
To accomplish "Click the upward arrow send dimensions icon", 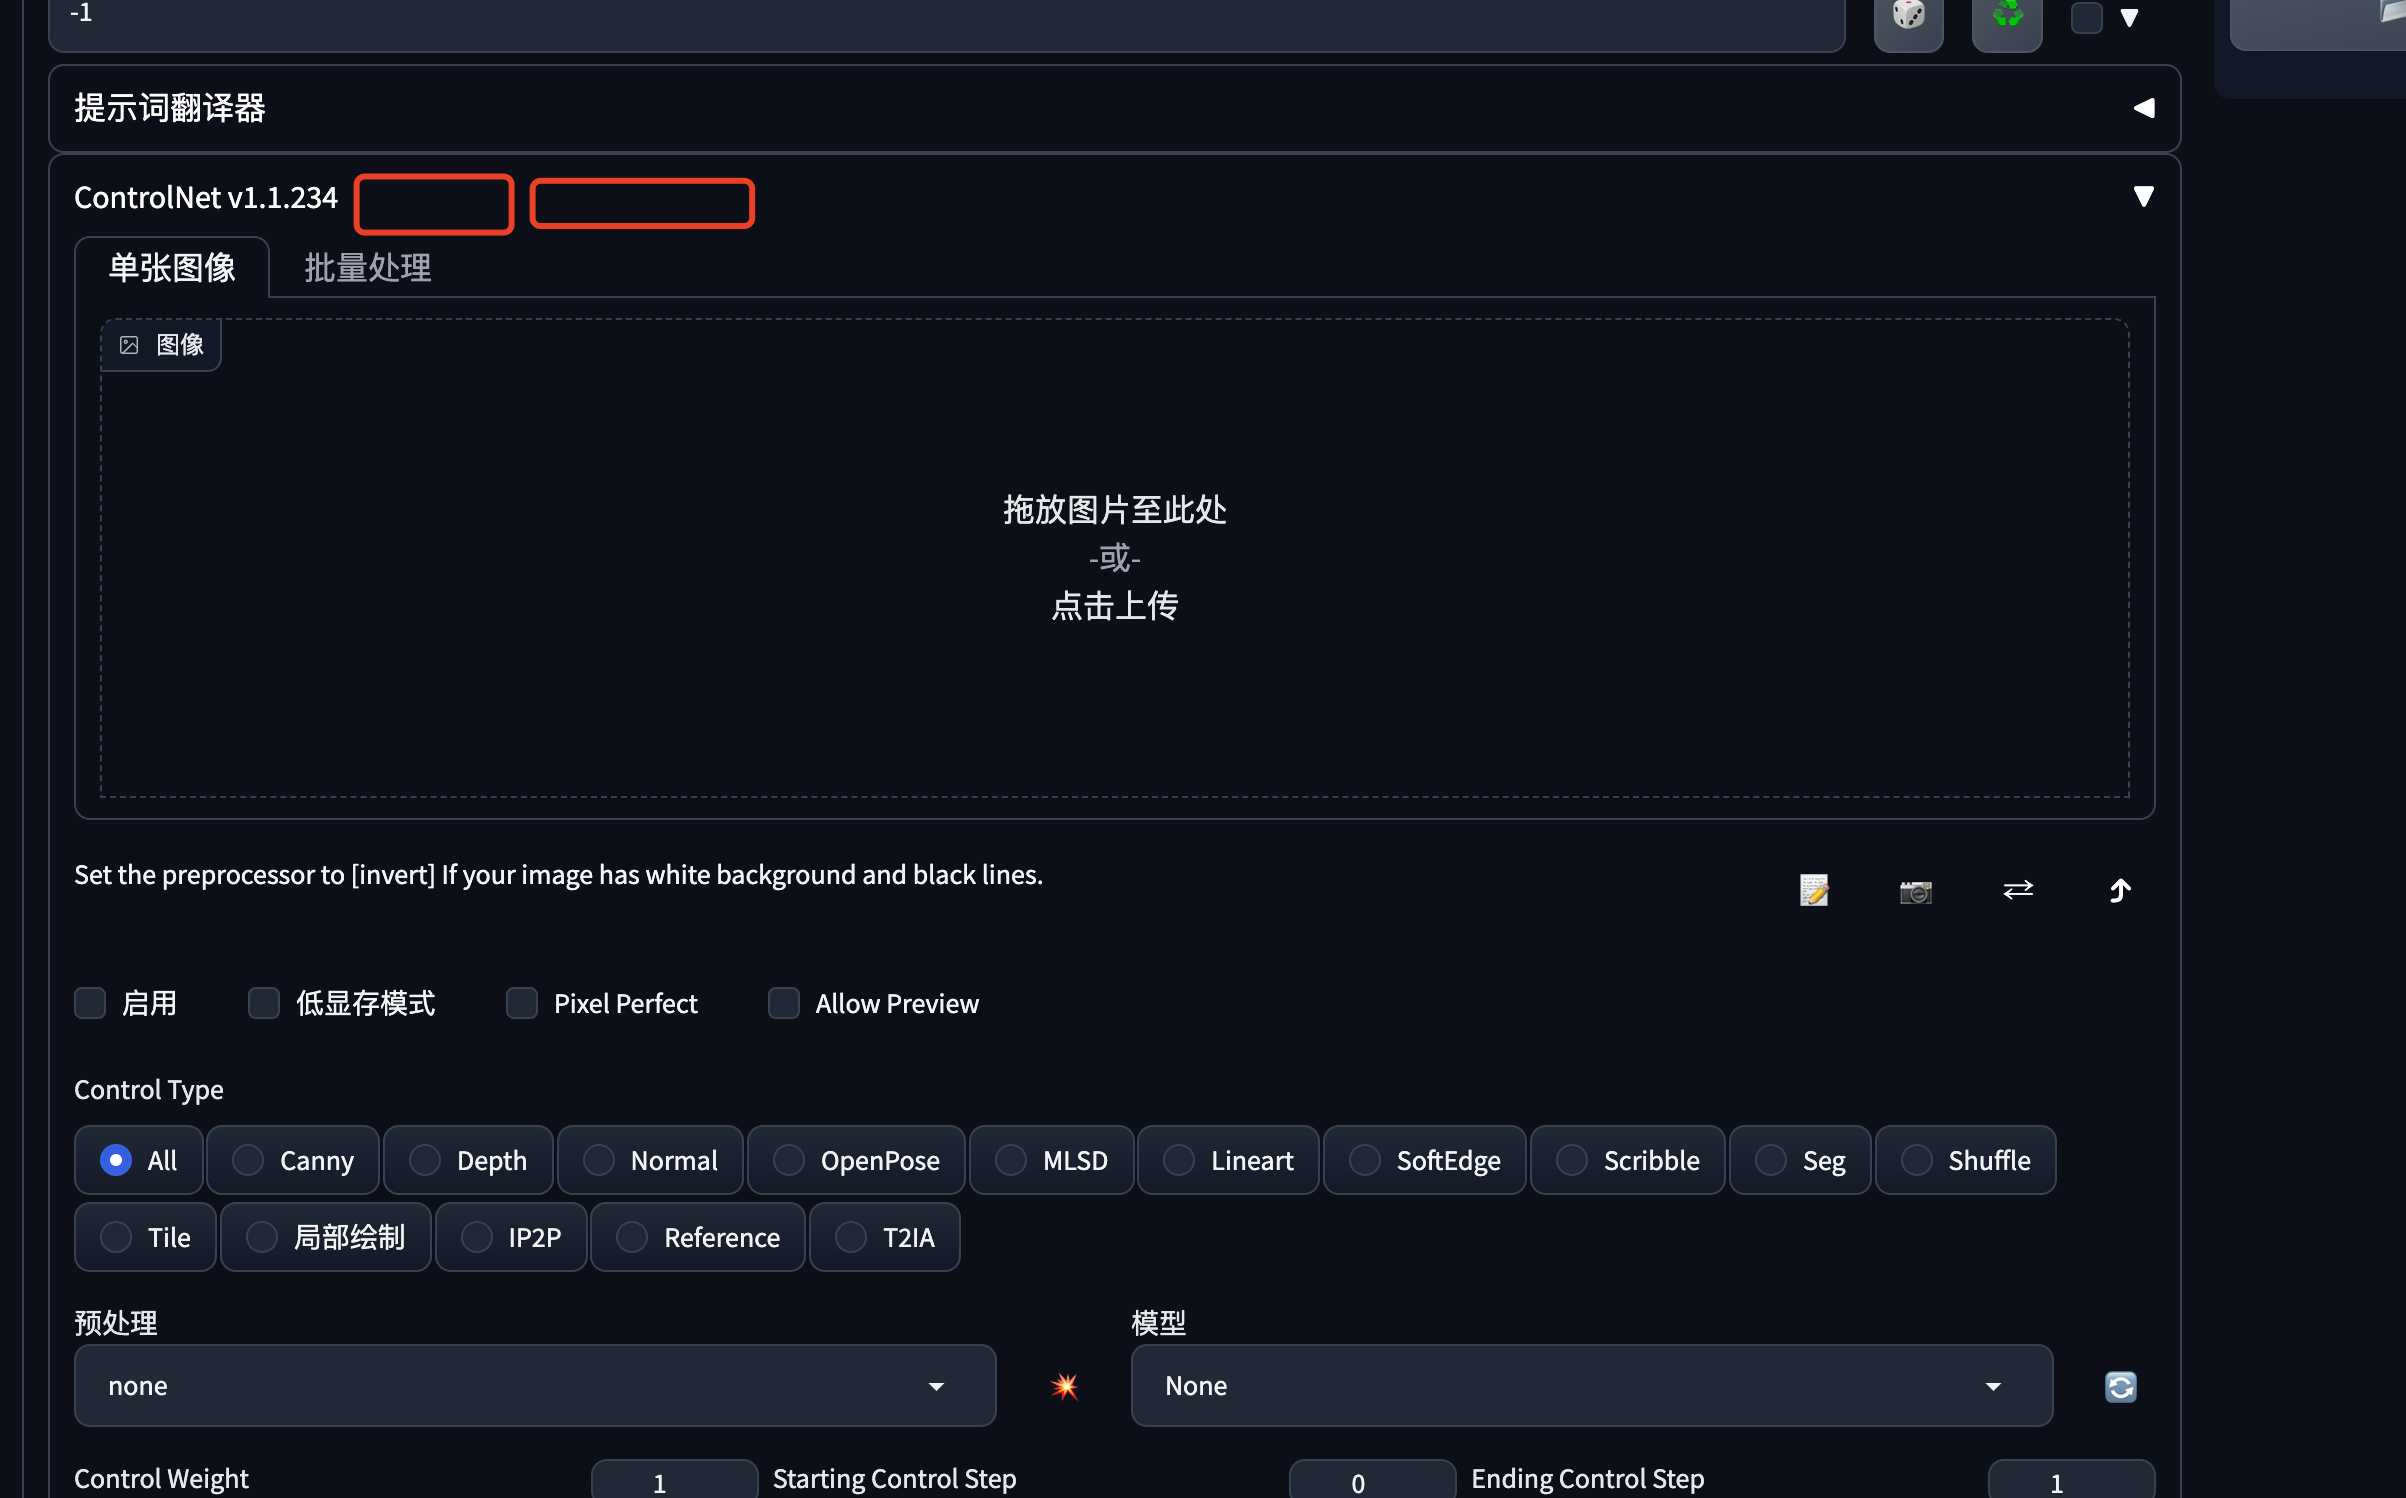I will click(x=2120, y=890).
